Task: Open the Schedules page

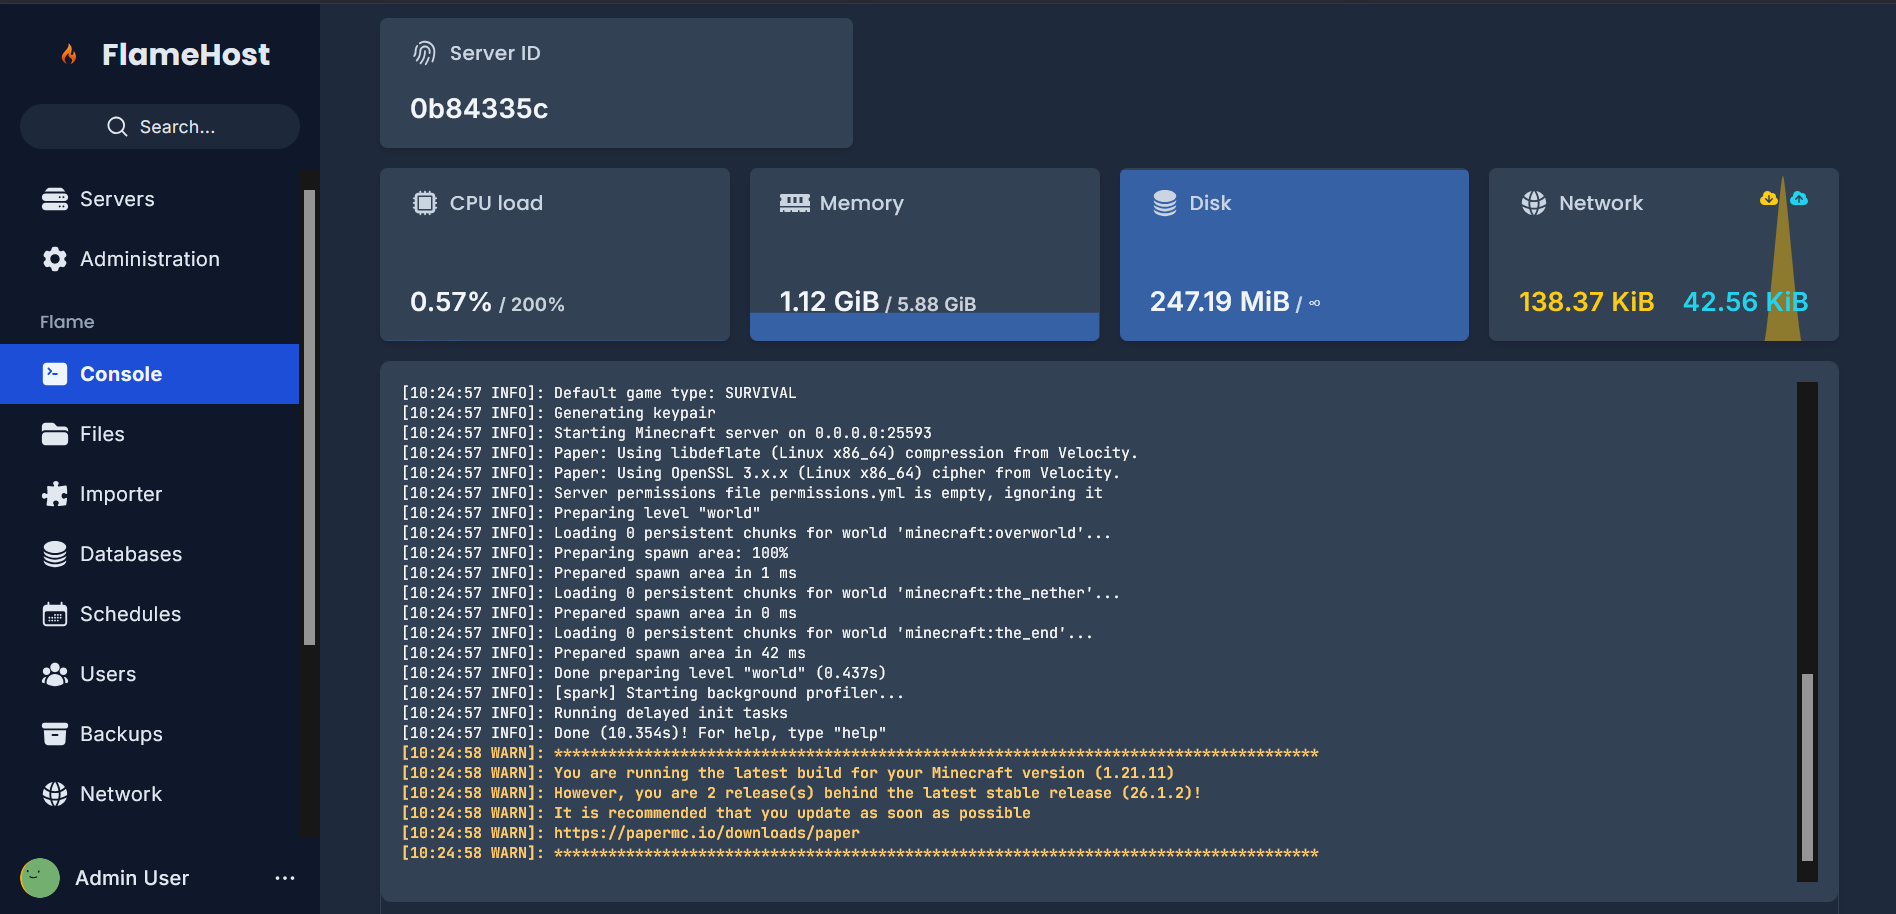Action: 150,614
